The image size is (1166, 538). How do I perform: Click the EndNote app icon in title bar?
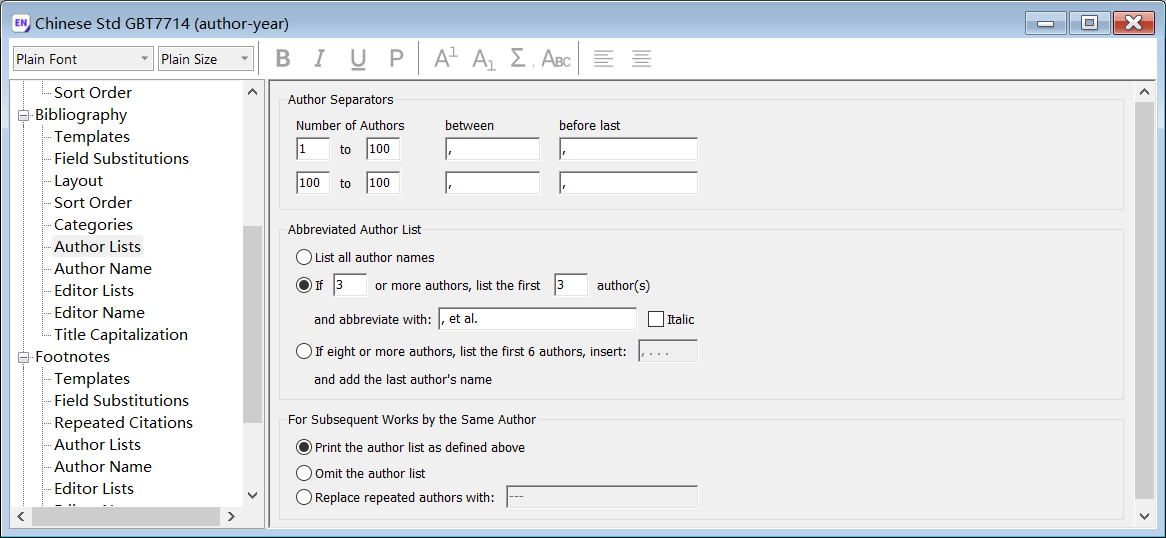click(x=22, y=23)
